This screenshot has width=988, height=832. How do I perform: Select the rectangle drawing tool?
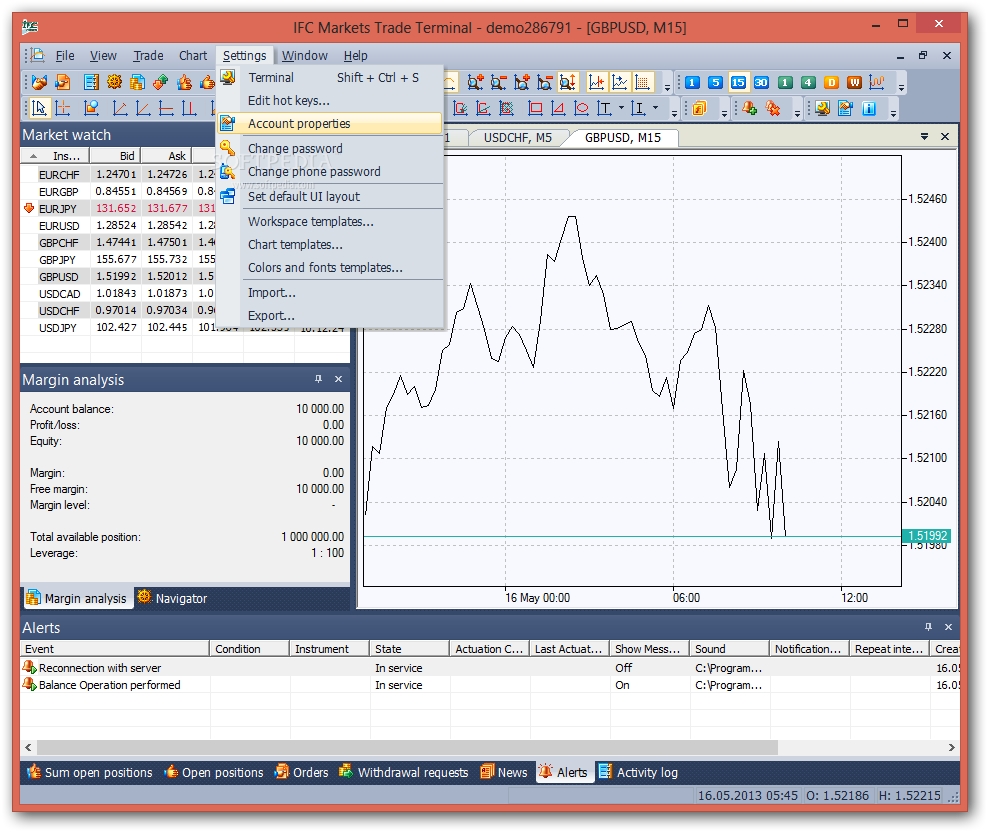coord(535,108)
